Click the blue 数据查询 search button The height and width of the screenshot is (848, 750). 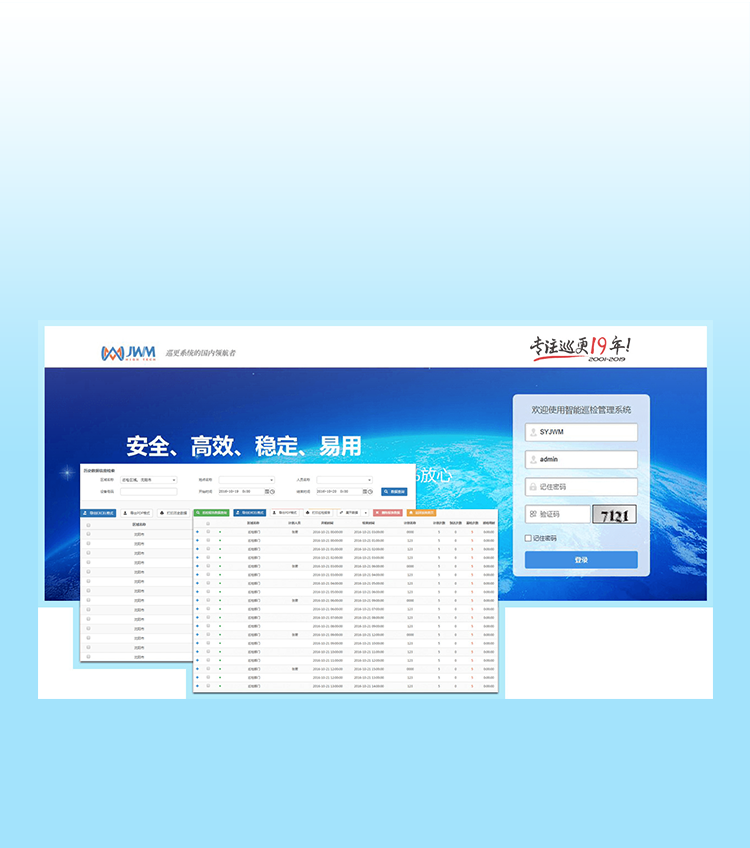coord(394,492)
